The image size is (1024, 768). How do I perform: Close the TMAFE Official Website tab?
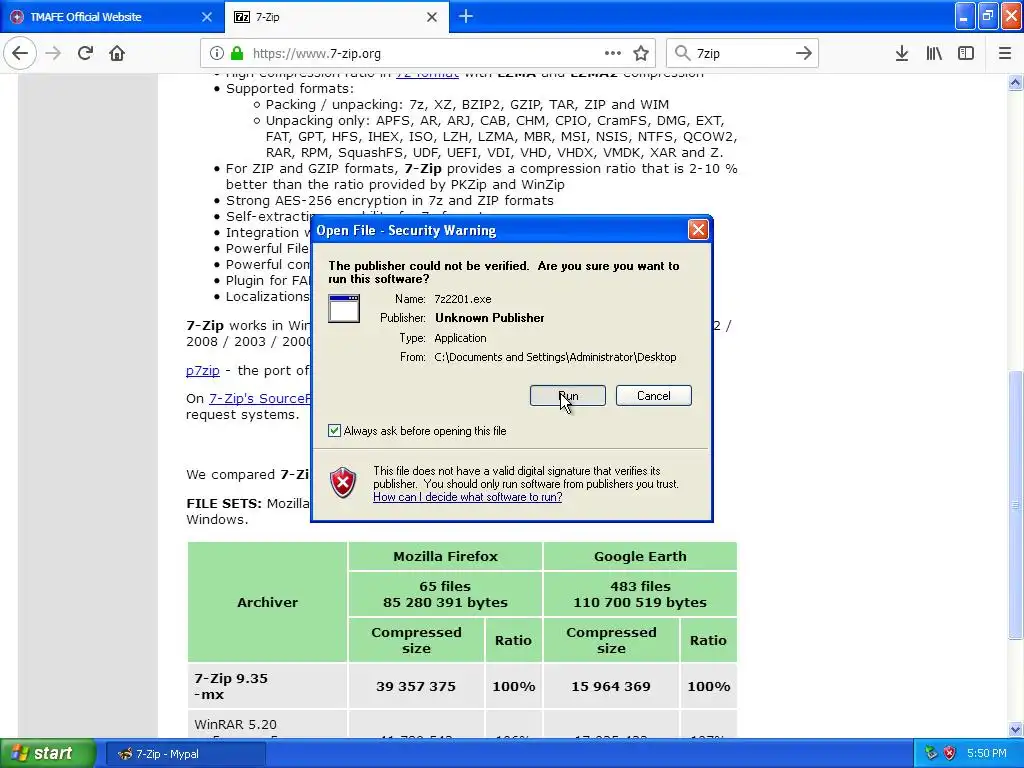click(207, 17)
